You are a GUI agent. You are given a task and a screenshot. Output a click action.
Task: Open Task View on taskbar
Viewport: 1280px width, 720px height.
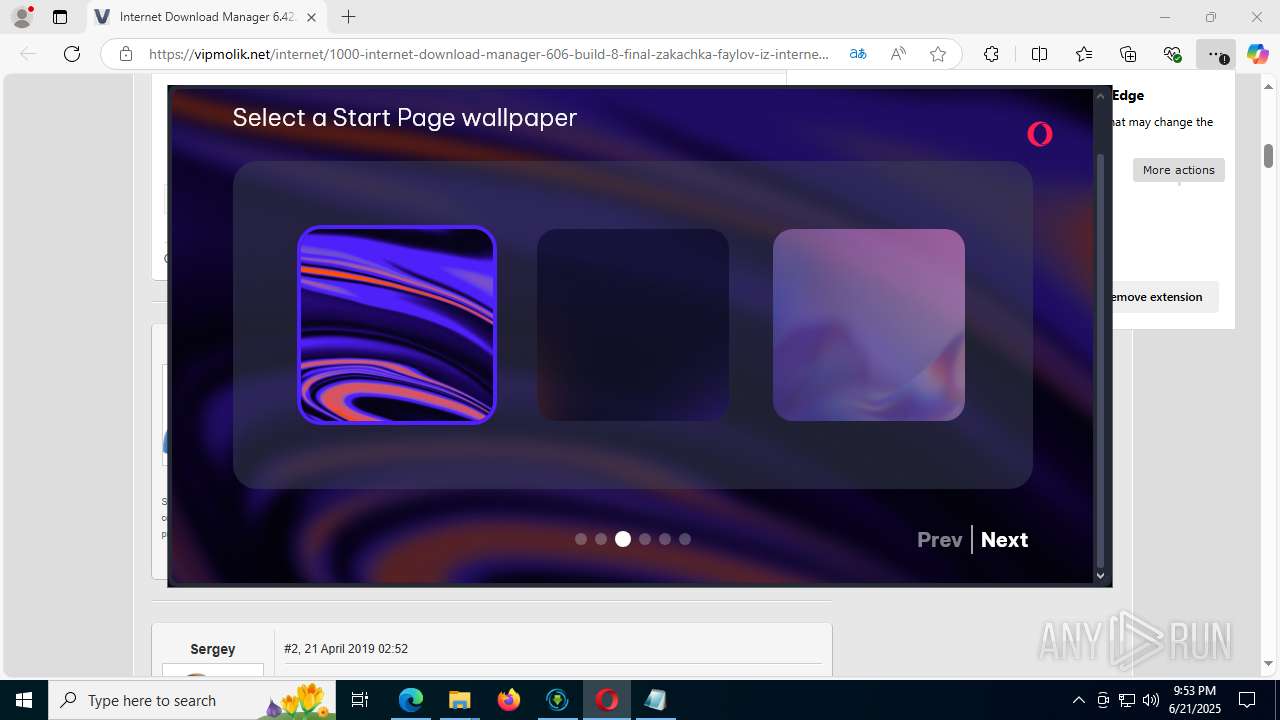click(x=361, y=700)
